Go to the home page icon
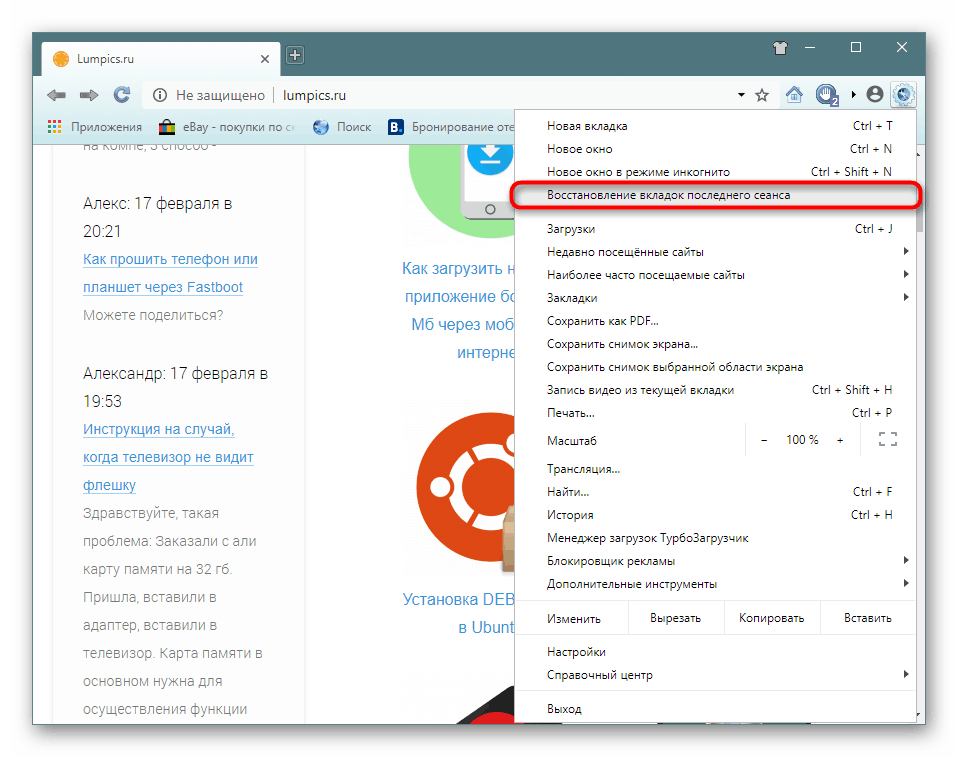958x757 pixels. pyautogui.click(x=794, y=95)
